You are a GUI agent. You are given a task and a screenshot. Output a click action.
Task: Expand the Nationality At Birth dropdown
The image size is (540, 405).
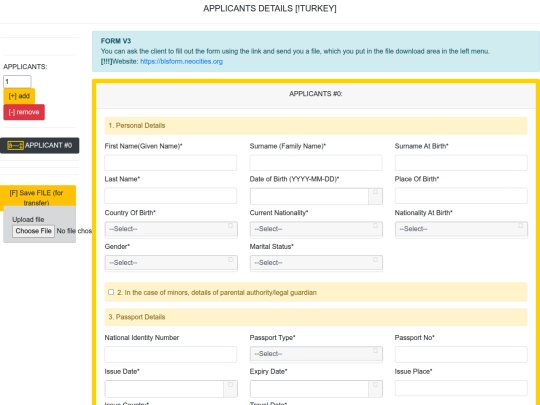point(461,229)
